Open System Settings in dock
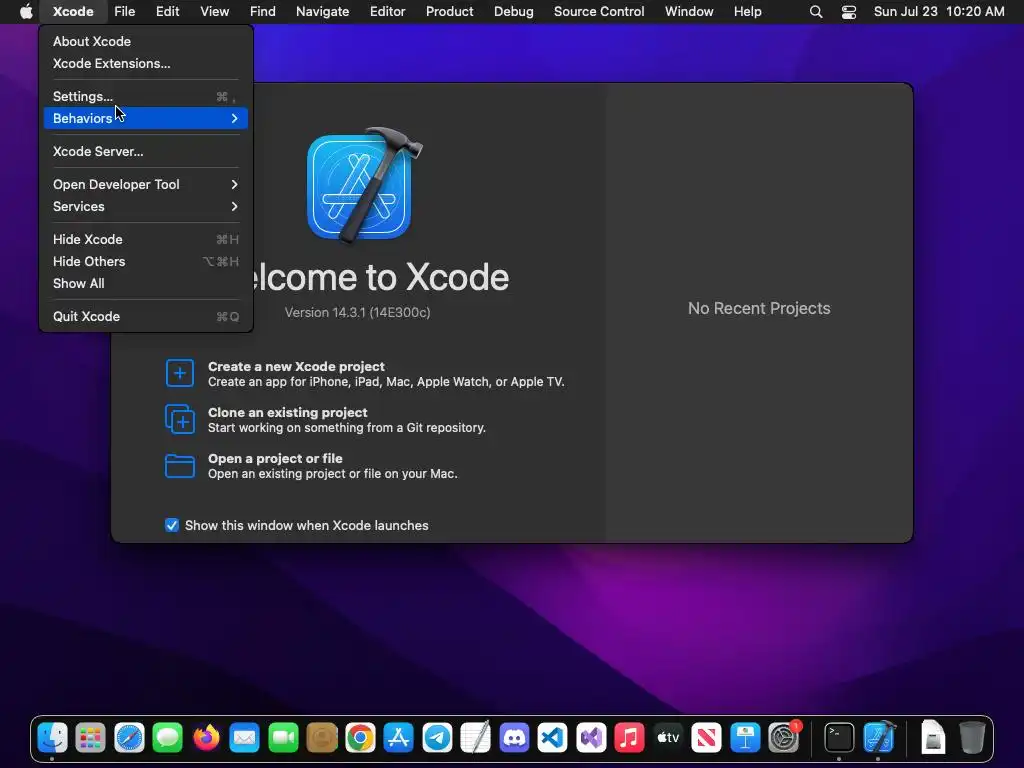The height and width of the screenshot is (768, 1024). point(784,738)
